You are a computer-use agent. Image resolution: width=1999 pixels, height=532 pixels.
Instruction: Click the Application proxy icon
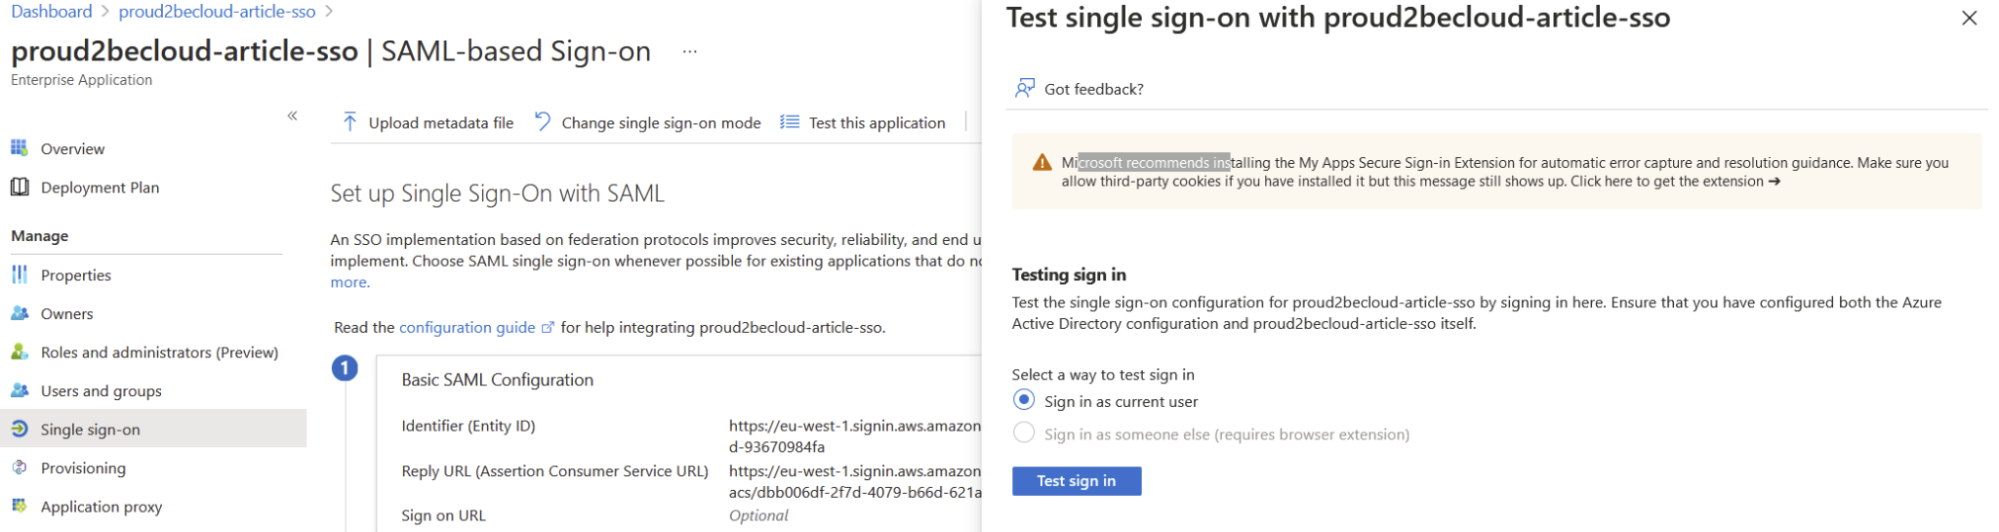tap(19, 506)
